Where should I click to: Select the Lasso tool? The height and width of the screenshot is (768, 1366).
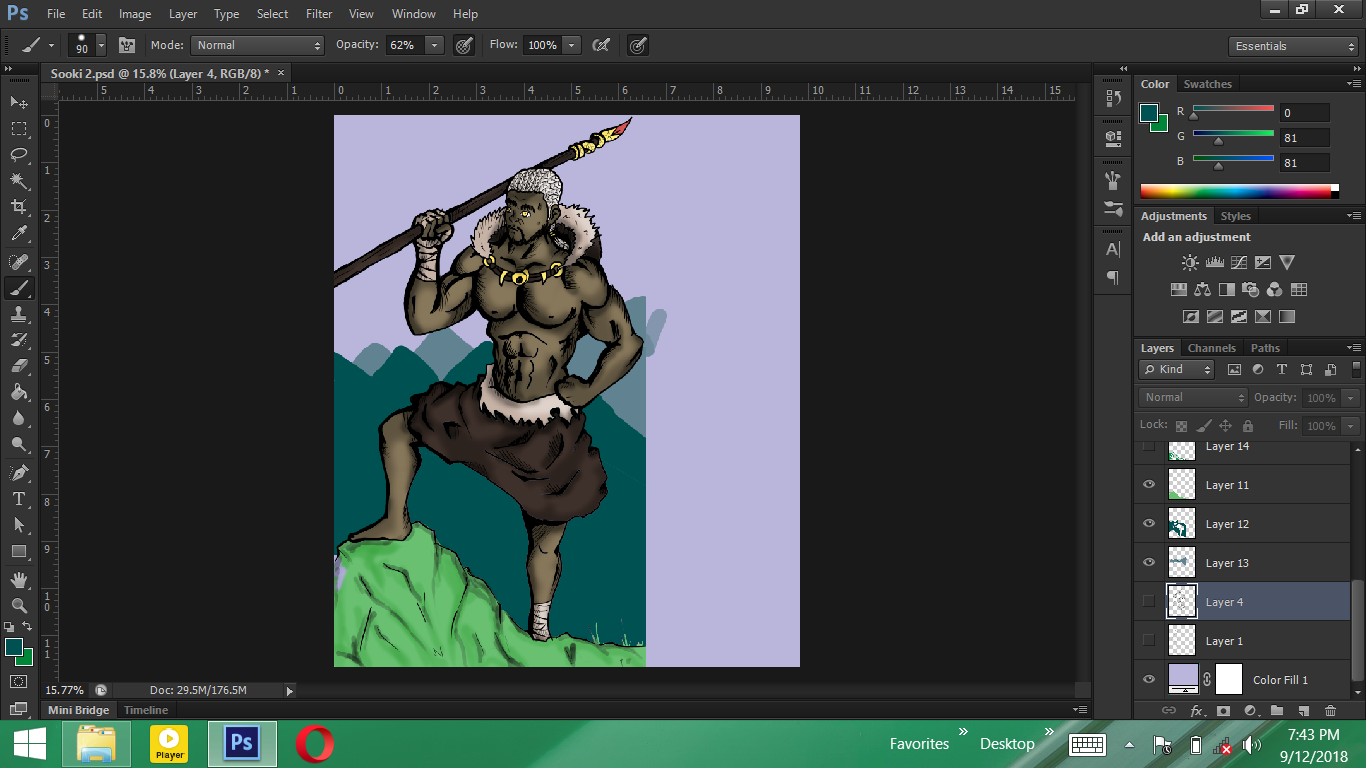pyautogui.click(x=19, y=154)
